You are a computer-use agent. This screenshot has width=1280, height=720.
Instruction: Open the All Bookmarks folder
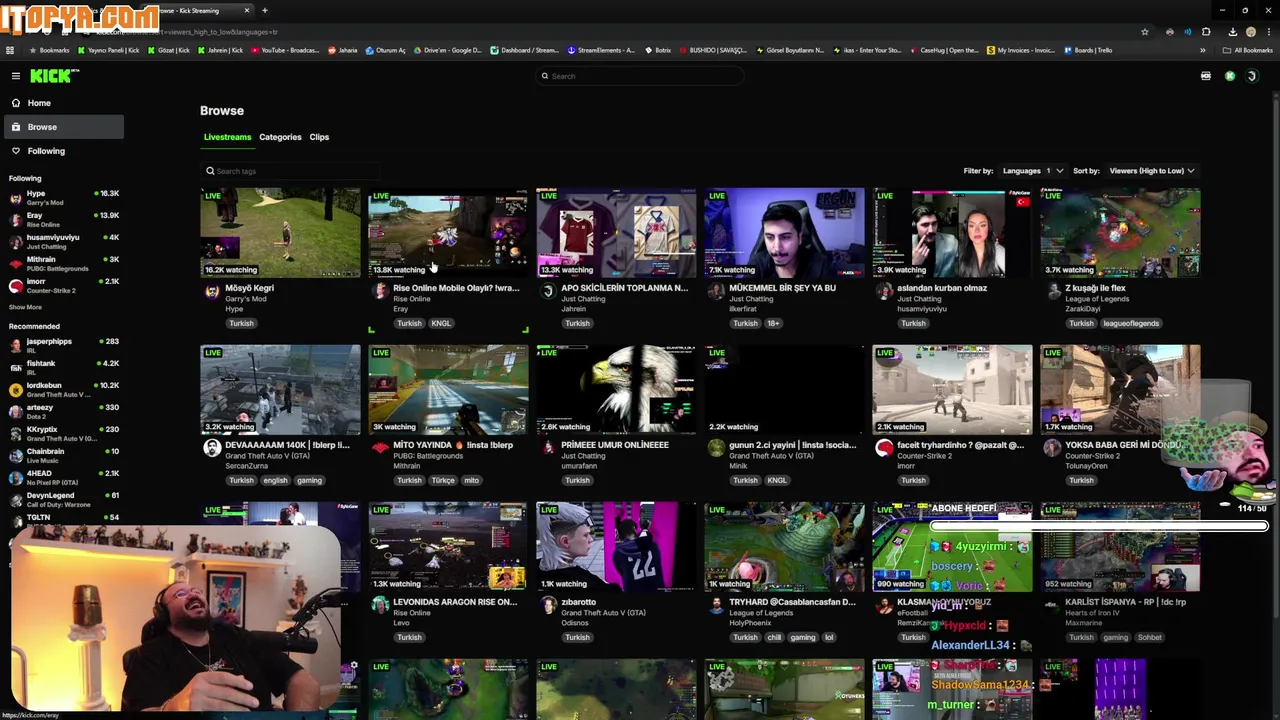1247,50
